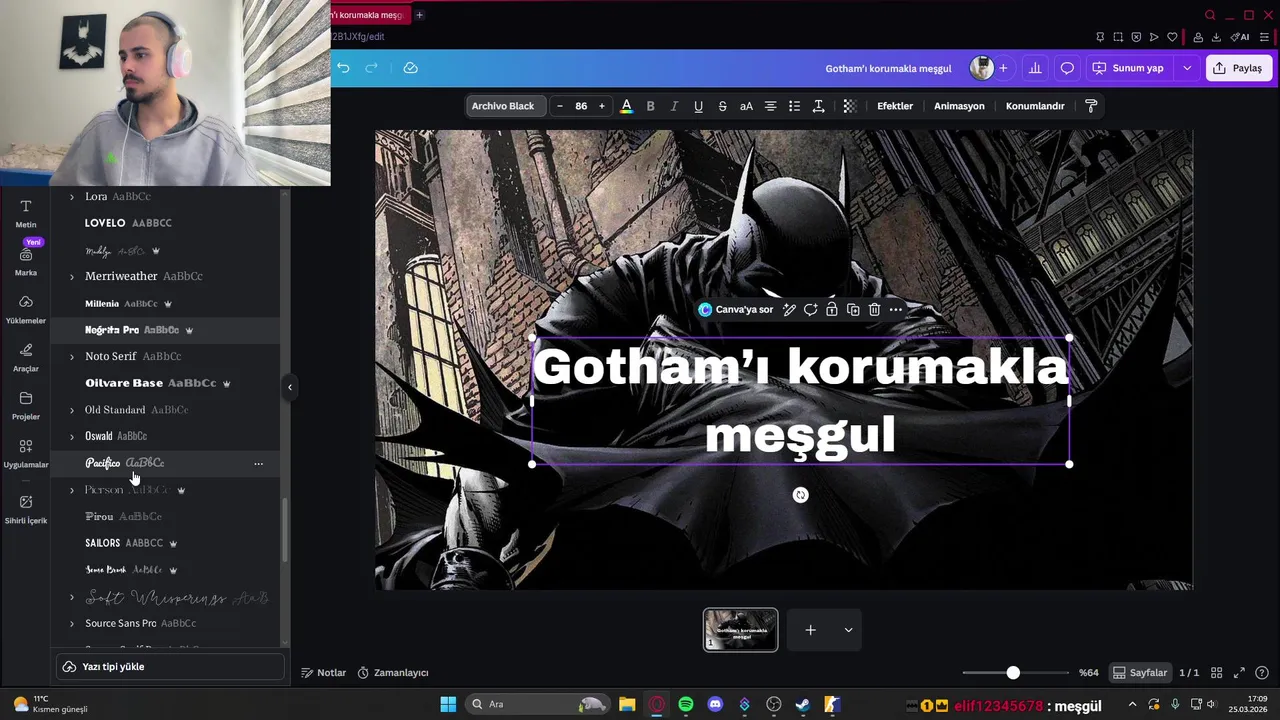This screenshot has height=720, width=1280.
Task: Delete the selected text box
Action: (874, 310)
